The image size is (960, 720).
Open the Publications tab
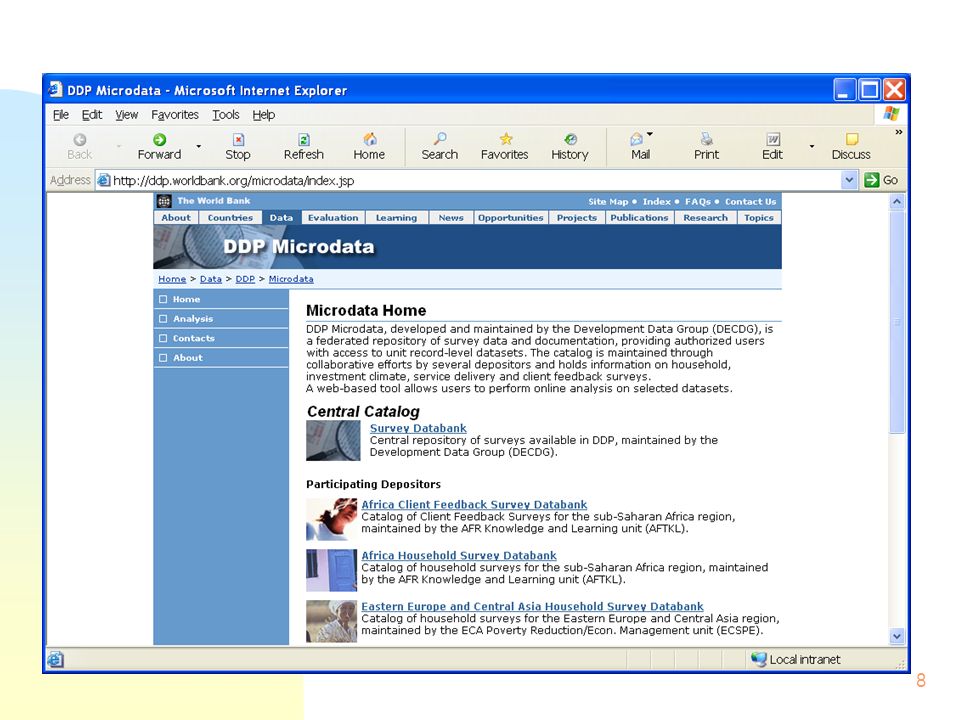pos(639,217)
